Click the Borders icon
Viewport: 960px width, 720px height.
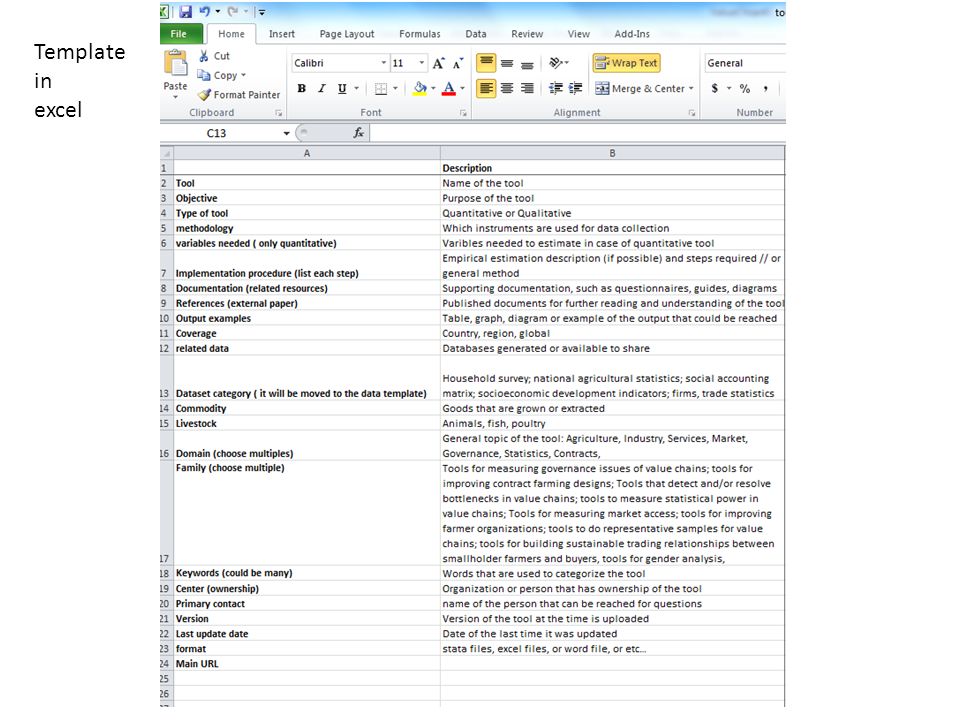(381, 89)
